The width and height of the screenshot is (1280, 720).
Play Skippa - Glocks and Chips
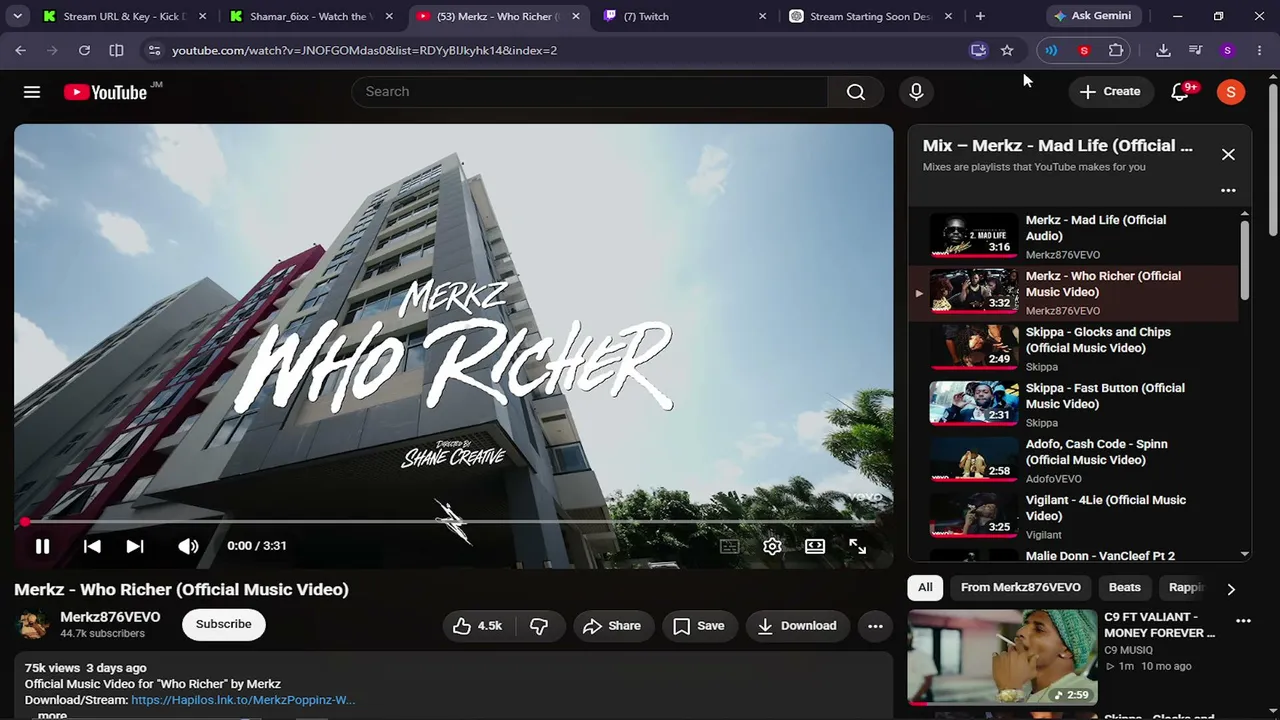(1075, 348)
